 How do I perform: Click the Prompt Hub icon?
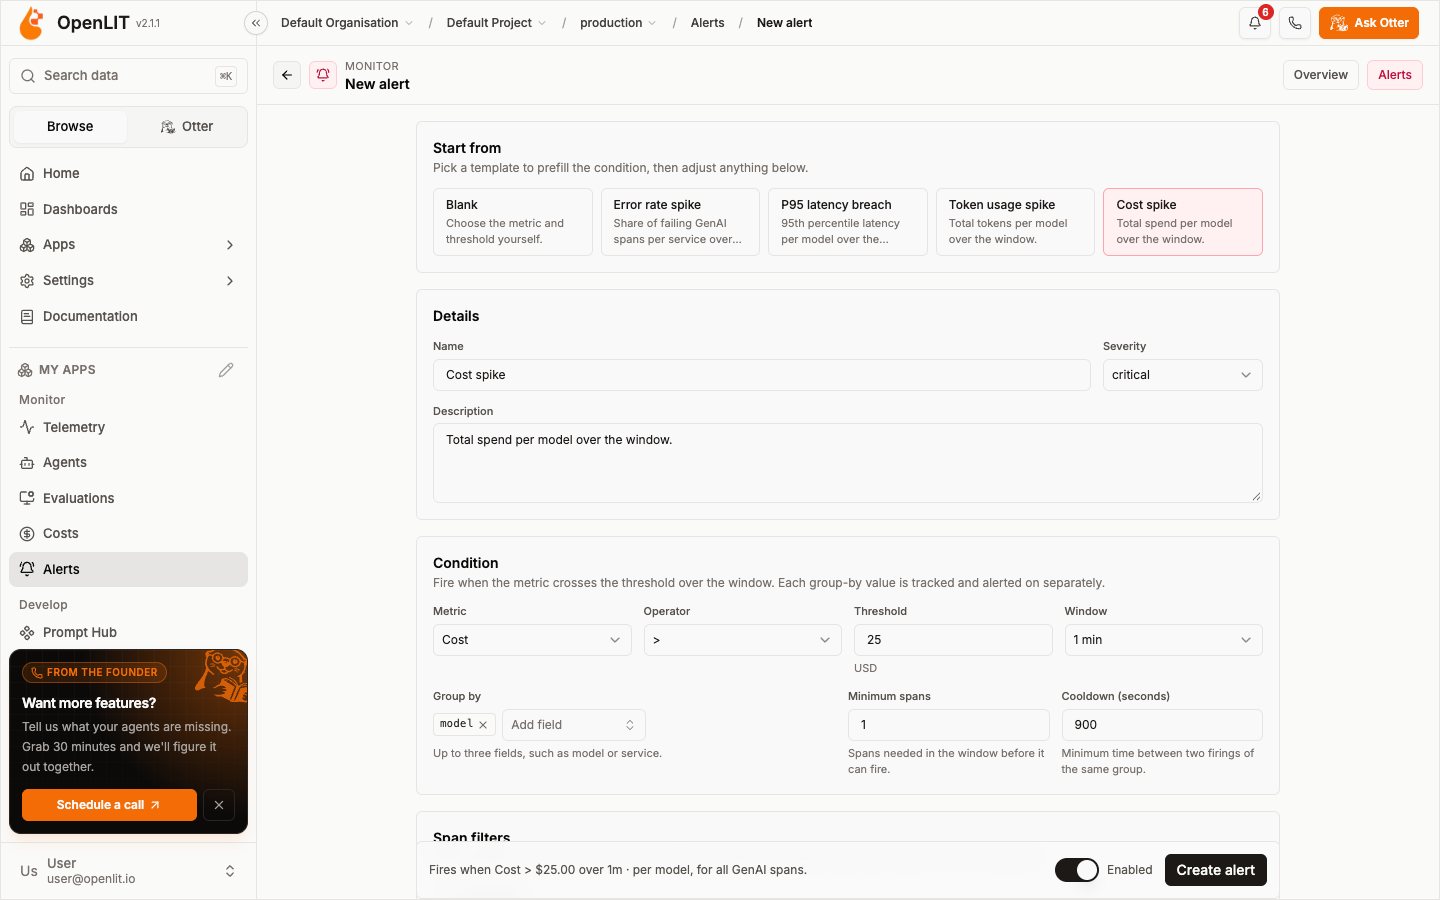(x=27, y=633)
